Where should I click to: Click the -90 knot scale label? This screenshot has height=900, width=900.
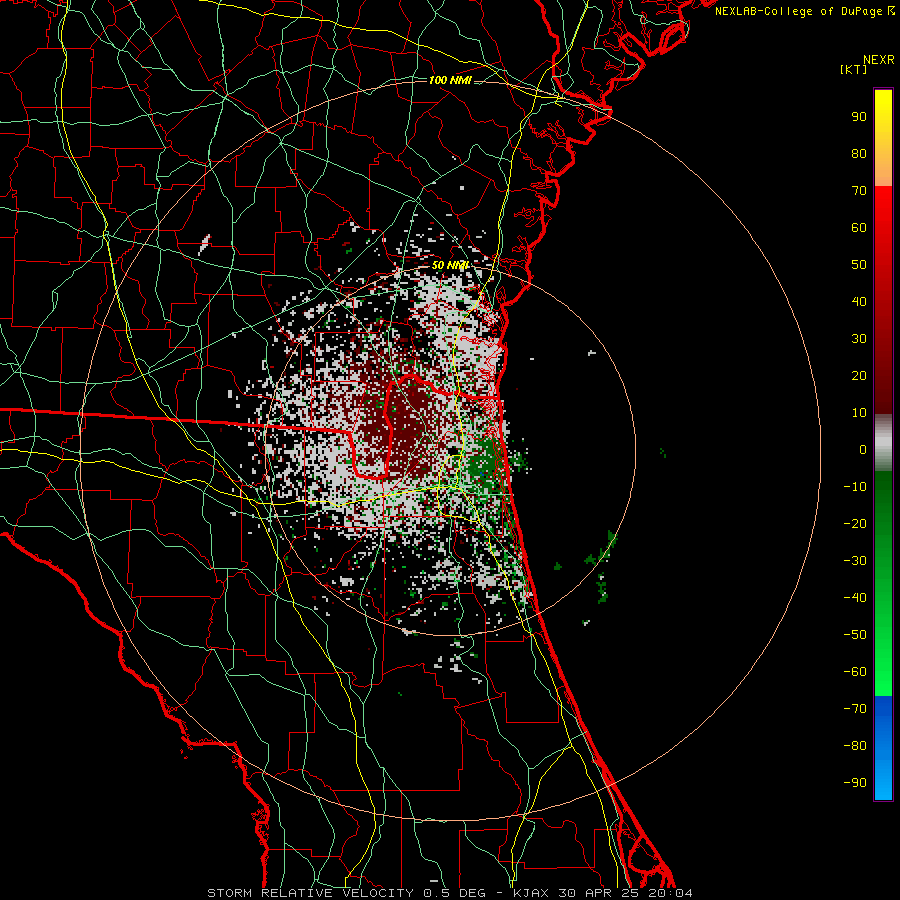pos(855,783)
